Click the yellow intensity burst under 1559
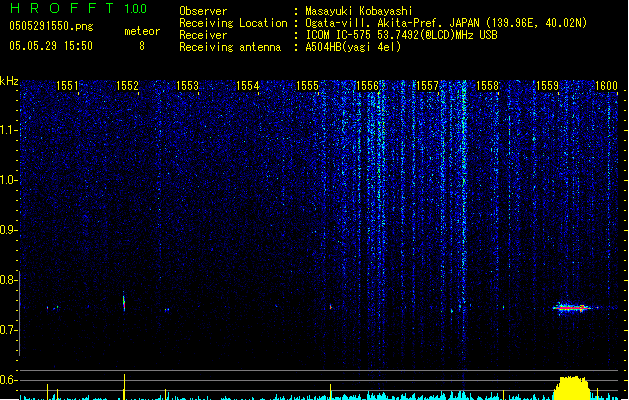This screenshot has height=400, width=629. (x=572, y=388)
